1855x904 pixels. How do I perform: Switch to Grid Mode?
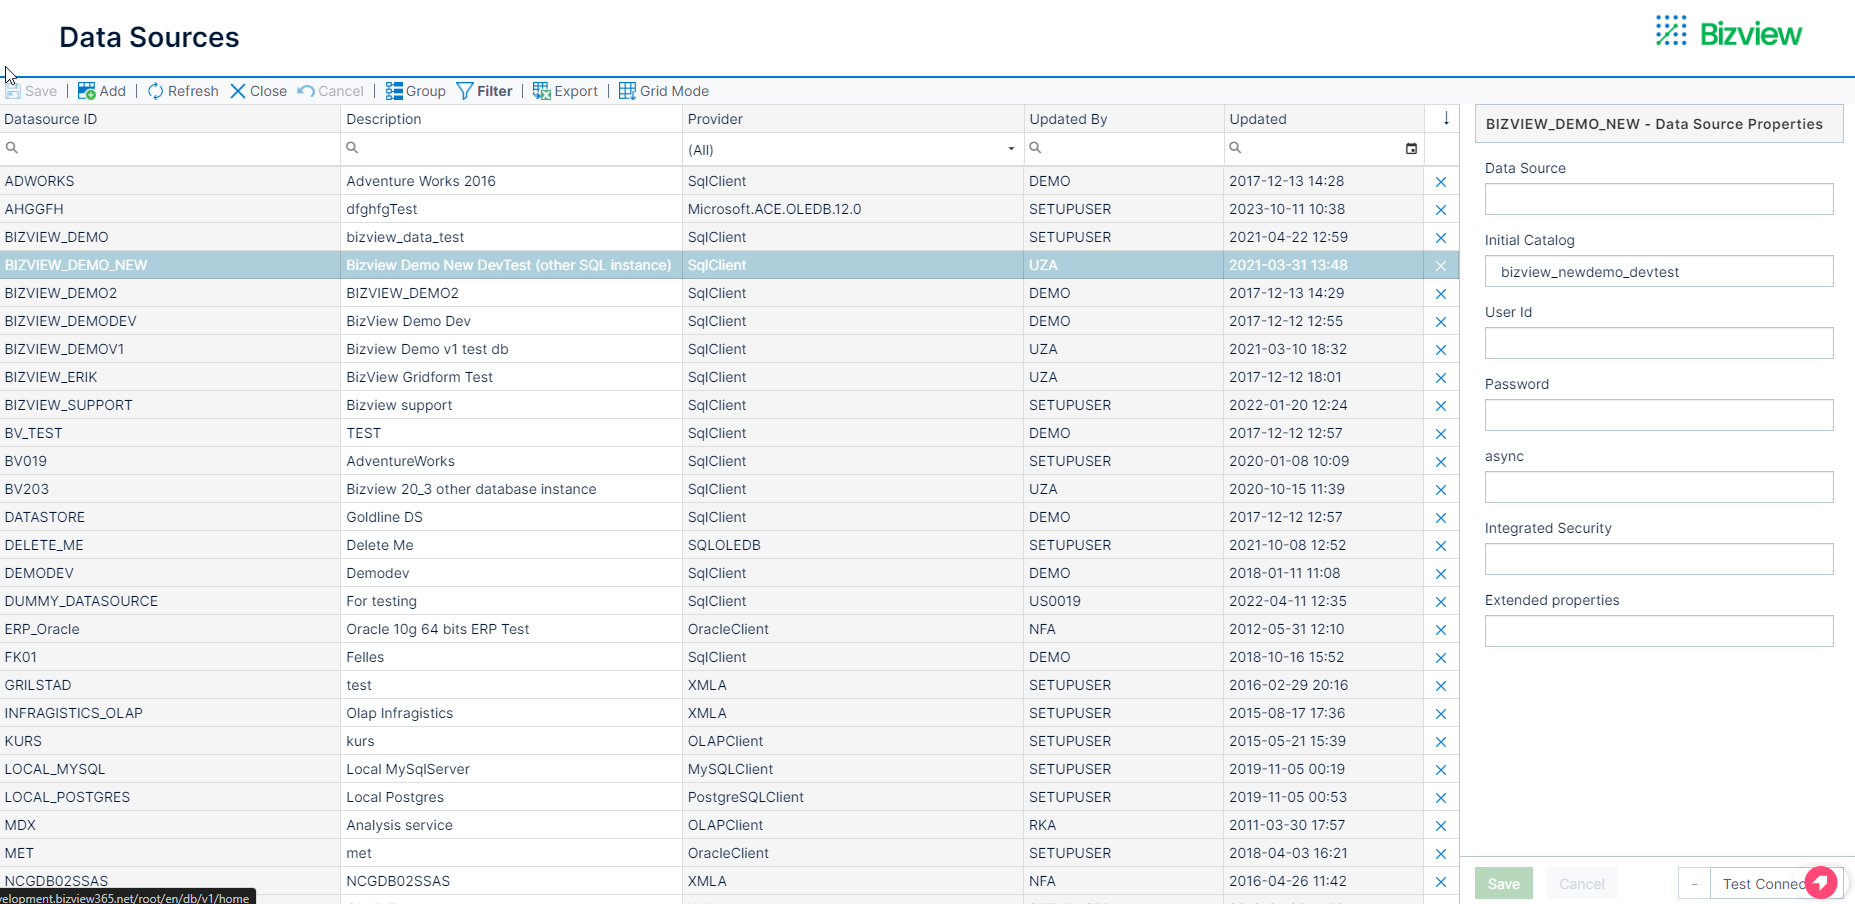click(664, 91)
